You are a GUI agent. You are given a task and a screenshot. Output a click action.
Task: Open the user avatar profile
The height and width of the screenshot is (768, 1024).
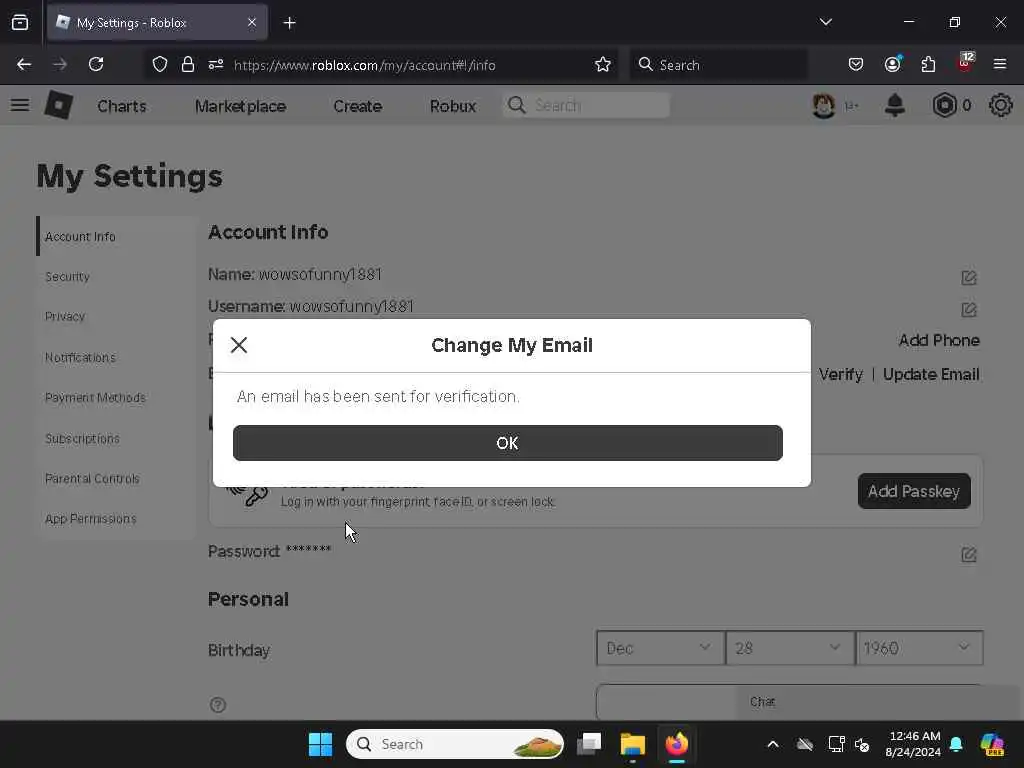click(x=824, y=105)
